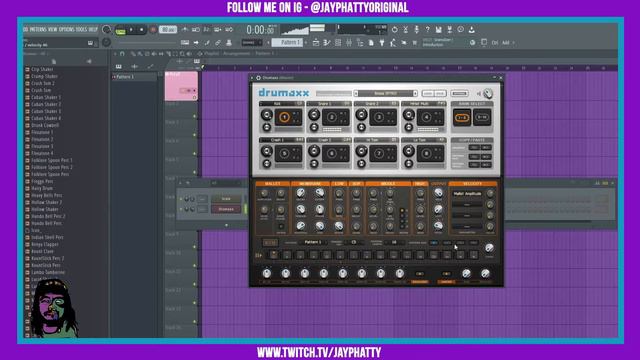Open the TOOLS menu
This screenshot has height=360, width=640.
[81, 29]
